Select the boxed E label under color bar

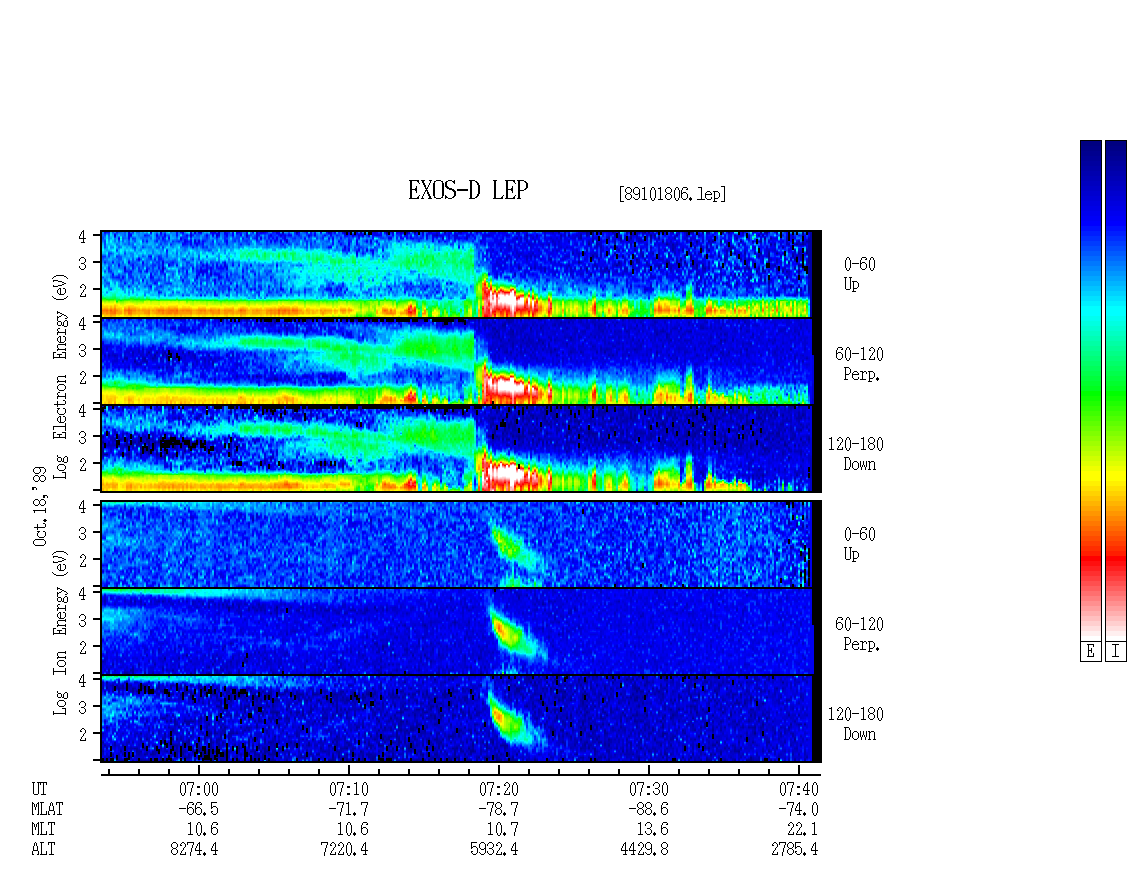click(x=1090, y=652)
